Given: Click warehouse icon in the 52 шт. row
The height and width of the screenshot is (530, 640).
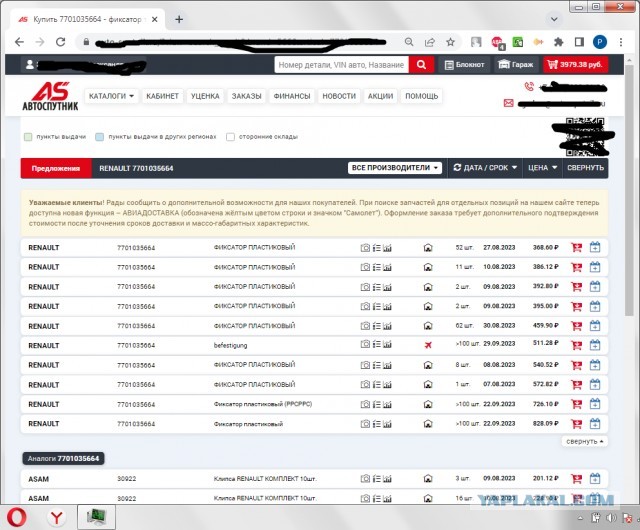Looking at the screenshot, I should [428, 247].
